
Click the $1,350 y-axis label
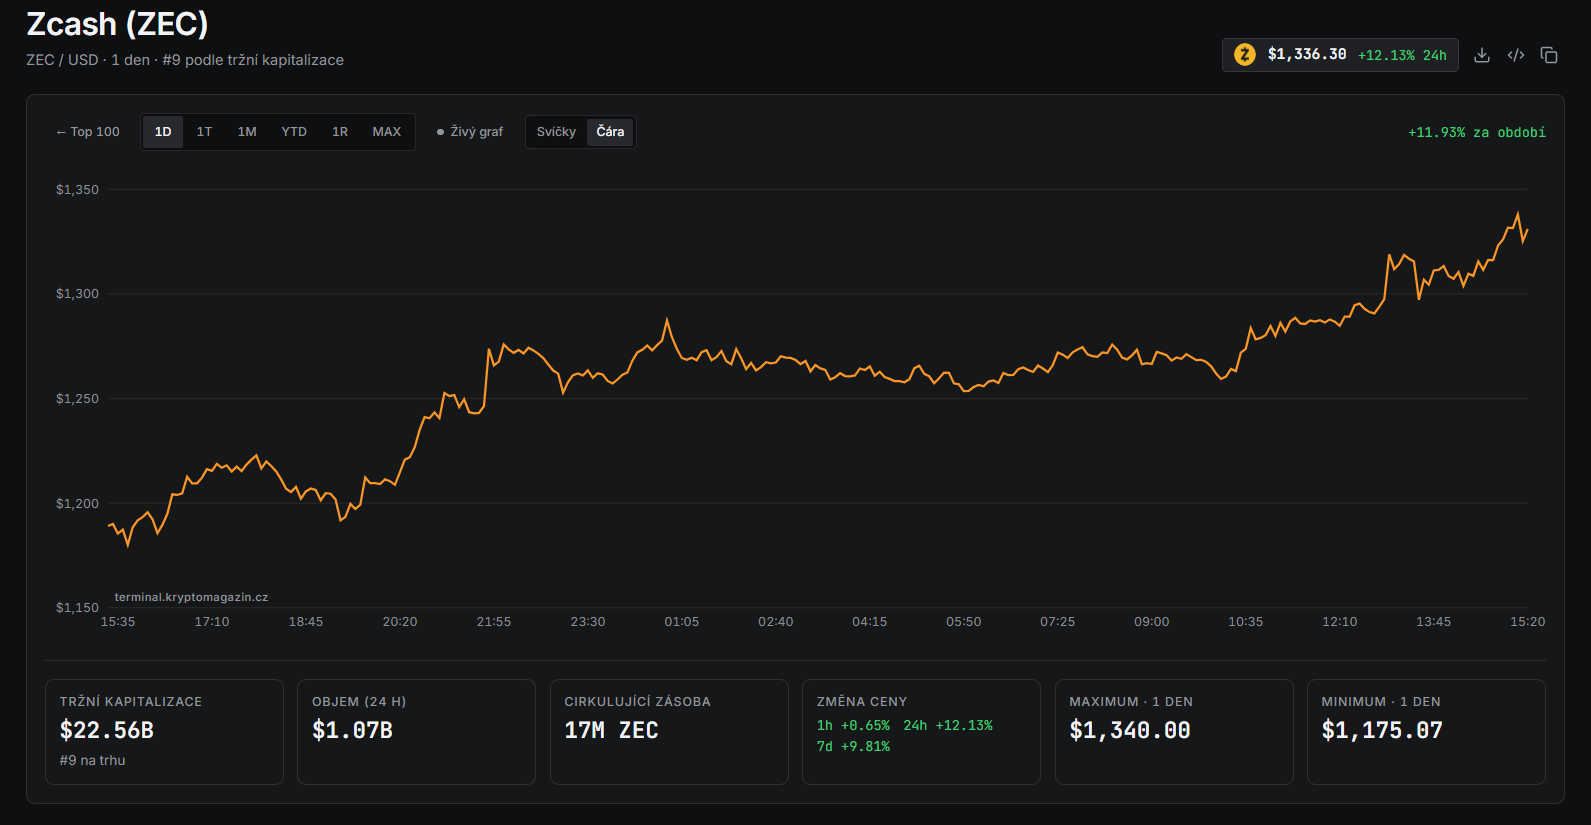[x=77, y=190]
